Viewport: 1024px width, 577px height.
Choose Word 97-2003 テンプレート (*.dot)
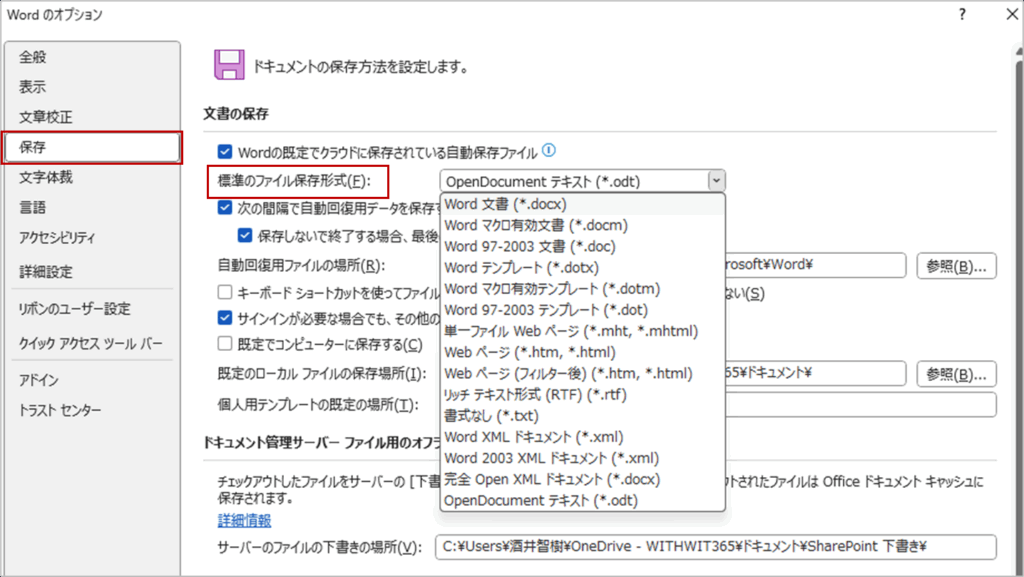(583, 310)
